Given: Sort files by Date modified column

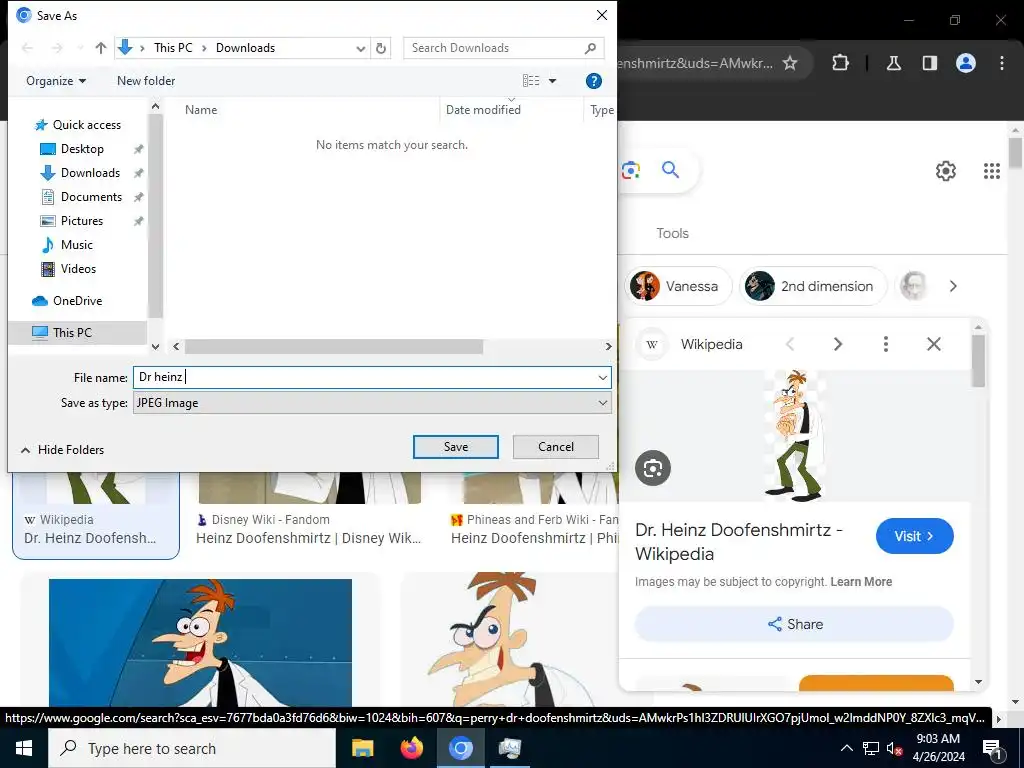Looking at the screenshot, I should click(x=483, y=110).
